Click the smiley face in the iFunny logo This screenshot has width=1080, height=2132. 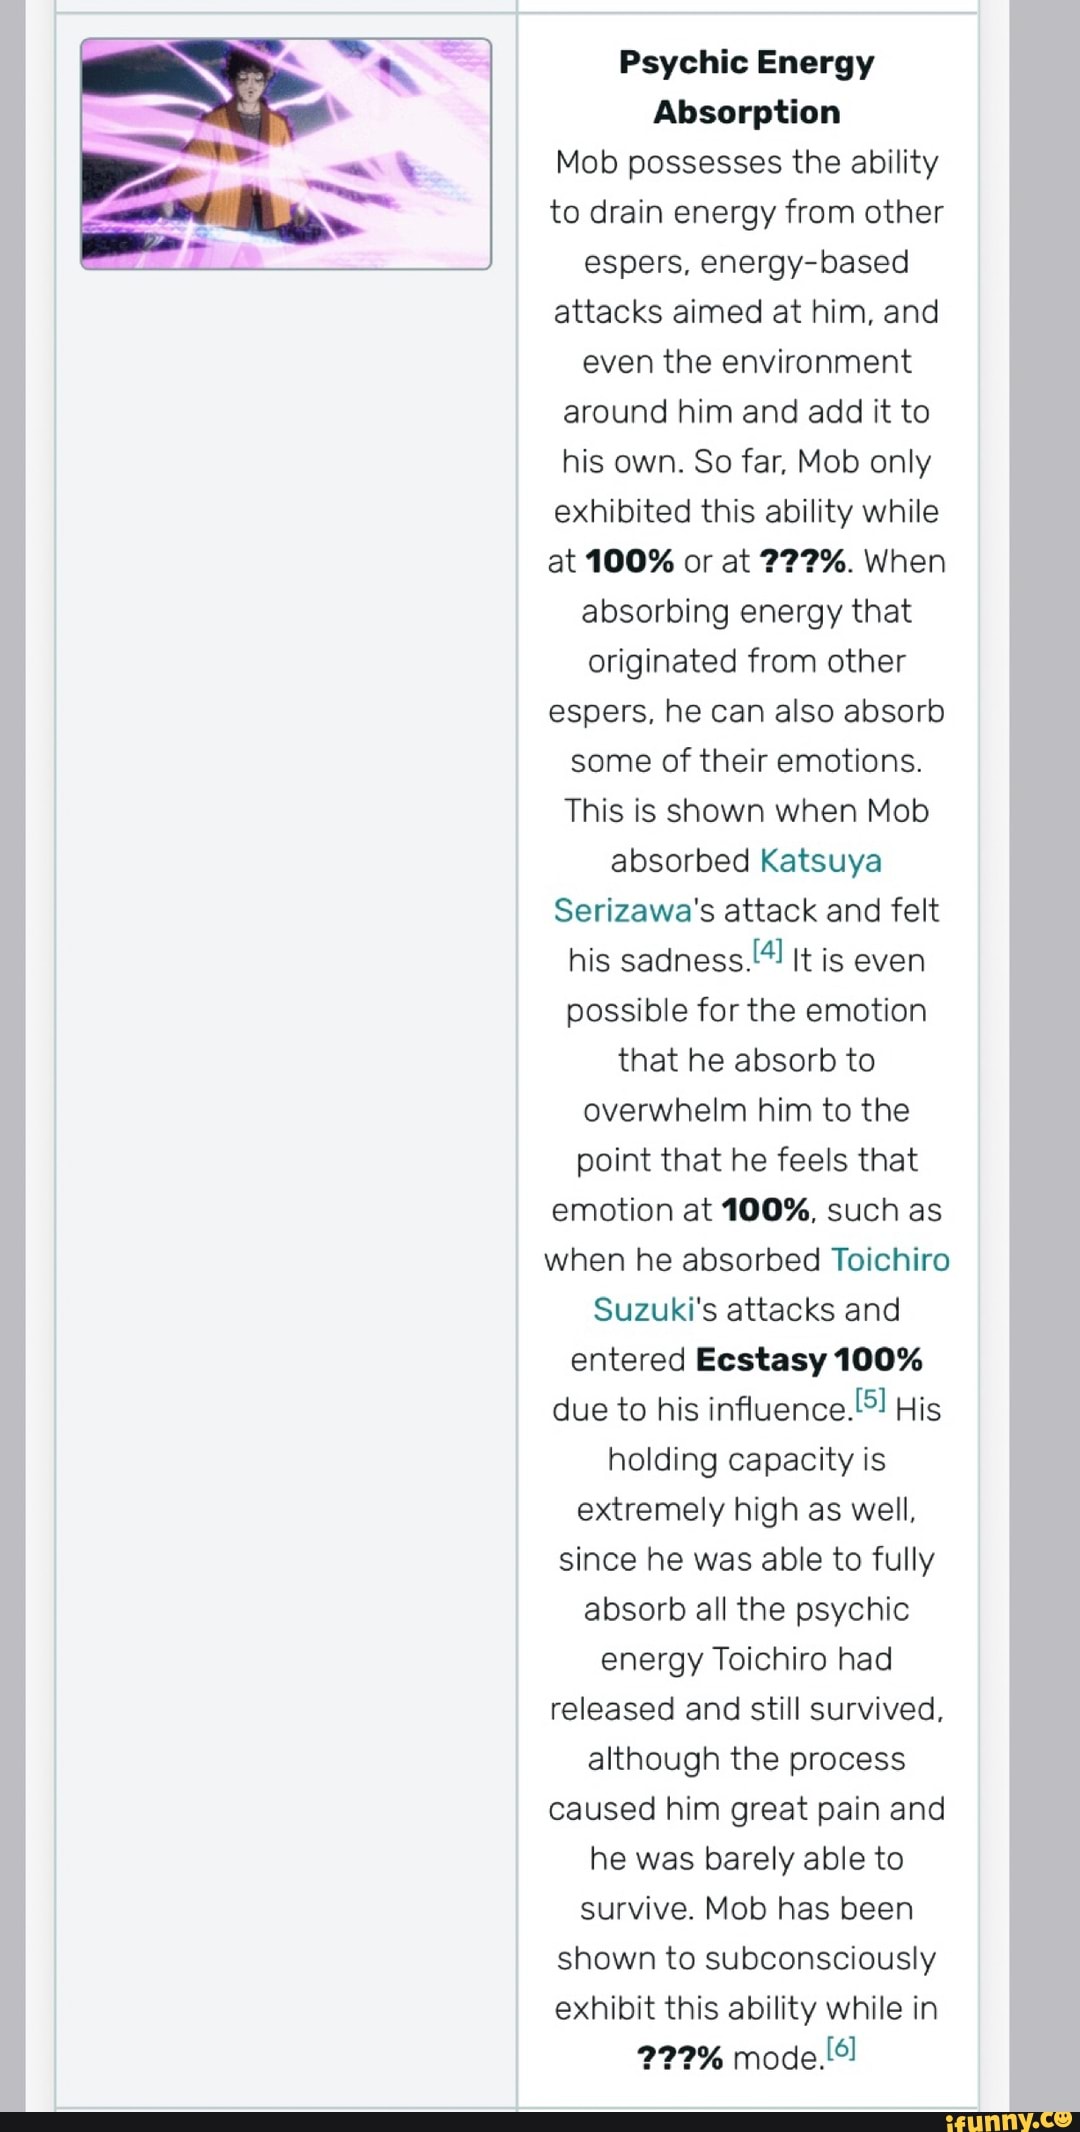point(1062,2116)
